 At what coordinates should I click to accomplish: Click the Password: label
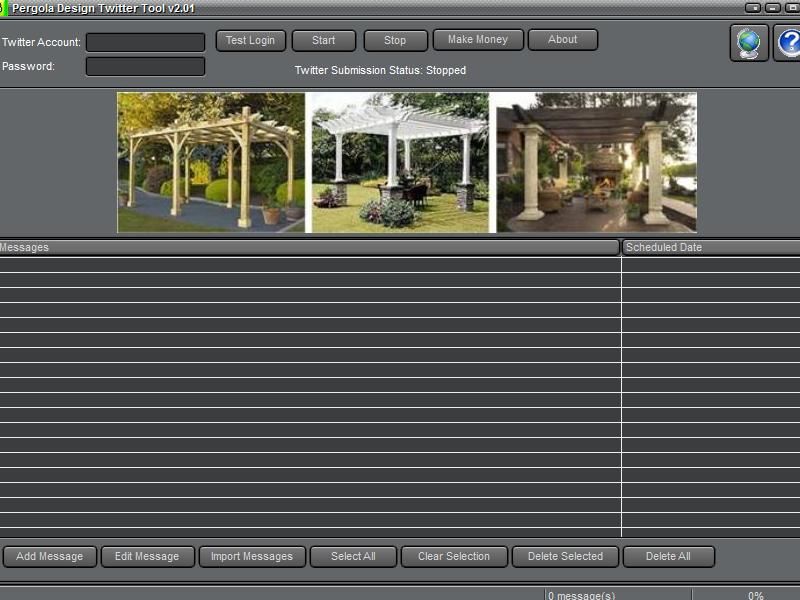tap(29, 66)
